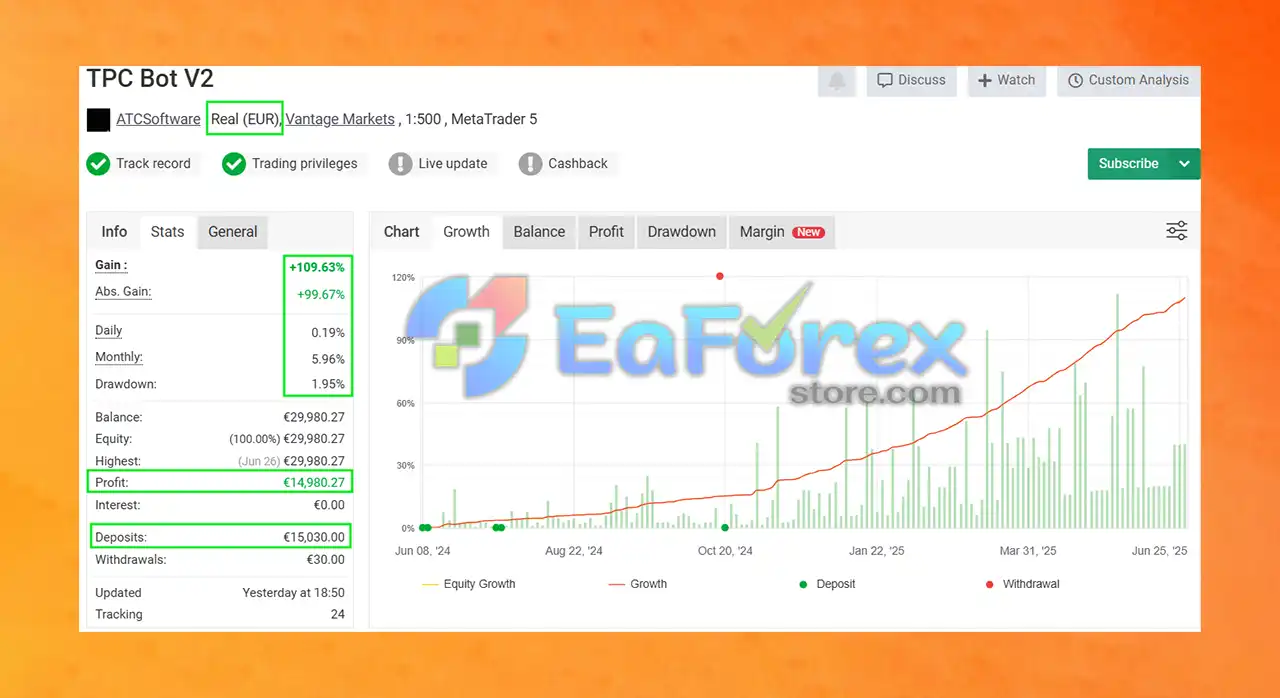Open the Balance chart tab
Image resolution: width=1280 pixels, height=698 pixels.
[x=539, y=232]
